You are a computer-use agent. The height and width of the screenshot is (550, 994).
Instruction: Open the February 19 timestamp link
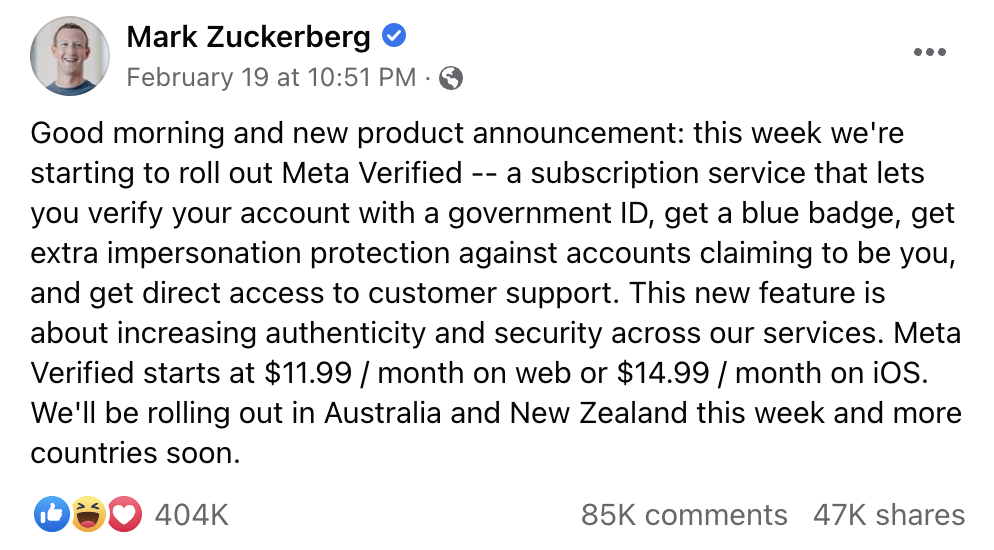pyautogui.click(x=271, y=78)
